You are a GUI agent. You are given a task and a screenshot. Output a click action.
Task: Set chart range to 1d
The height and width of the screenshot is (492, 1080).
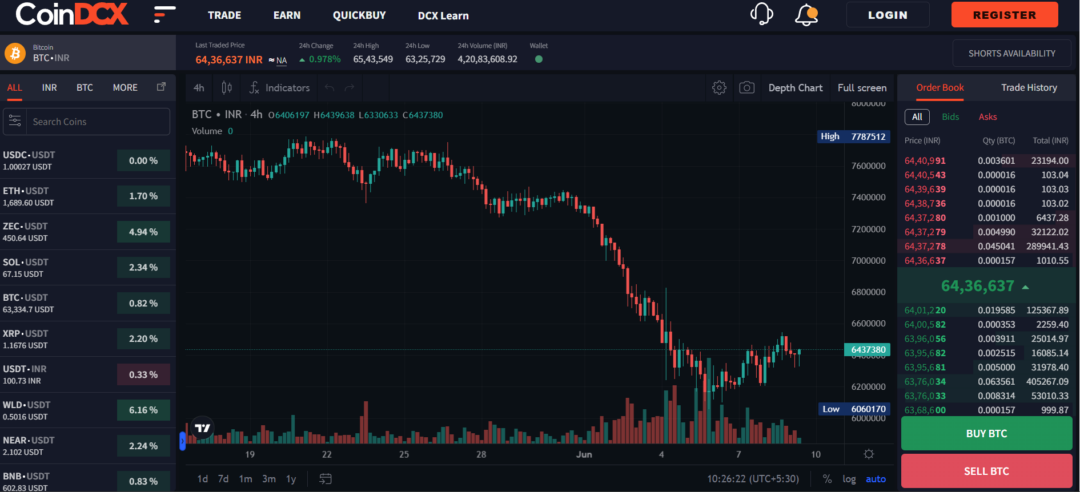point(202,479)
